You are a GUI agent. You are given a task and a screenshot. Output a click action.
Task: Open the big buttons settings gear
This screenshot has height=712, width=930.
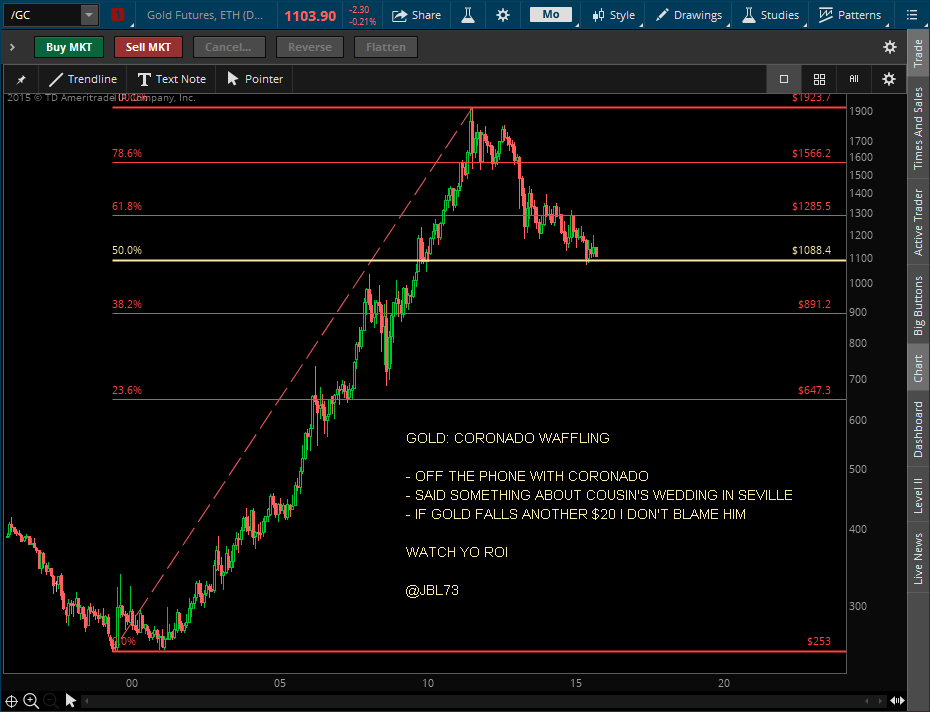click(890, 47)
